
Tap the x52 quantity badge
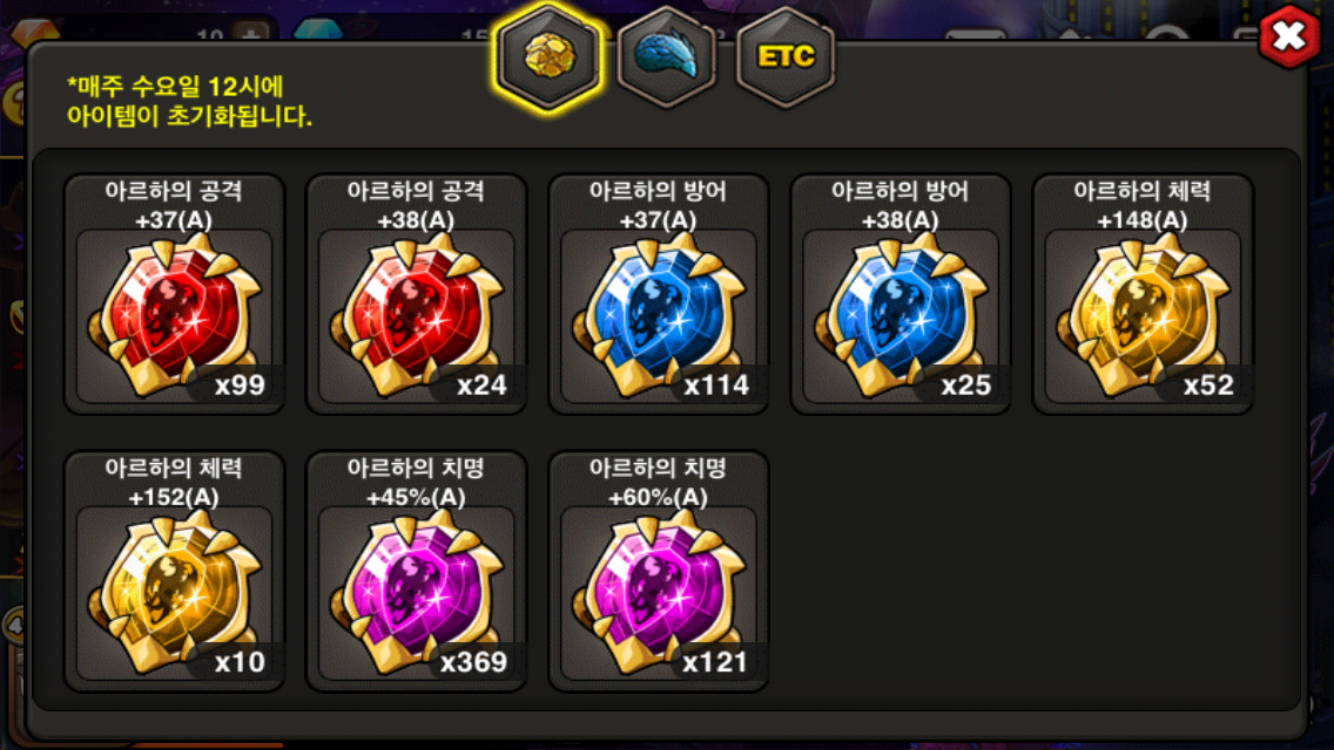point(1208,385)
